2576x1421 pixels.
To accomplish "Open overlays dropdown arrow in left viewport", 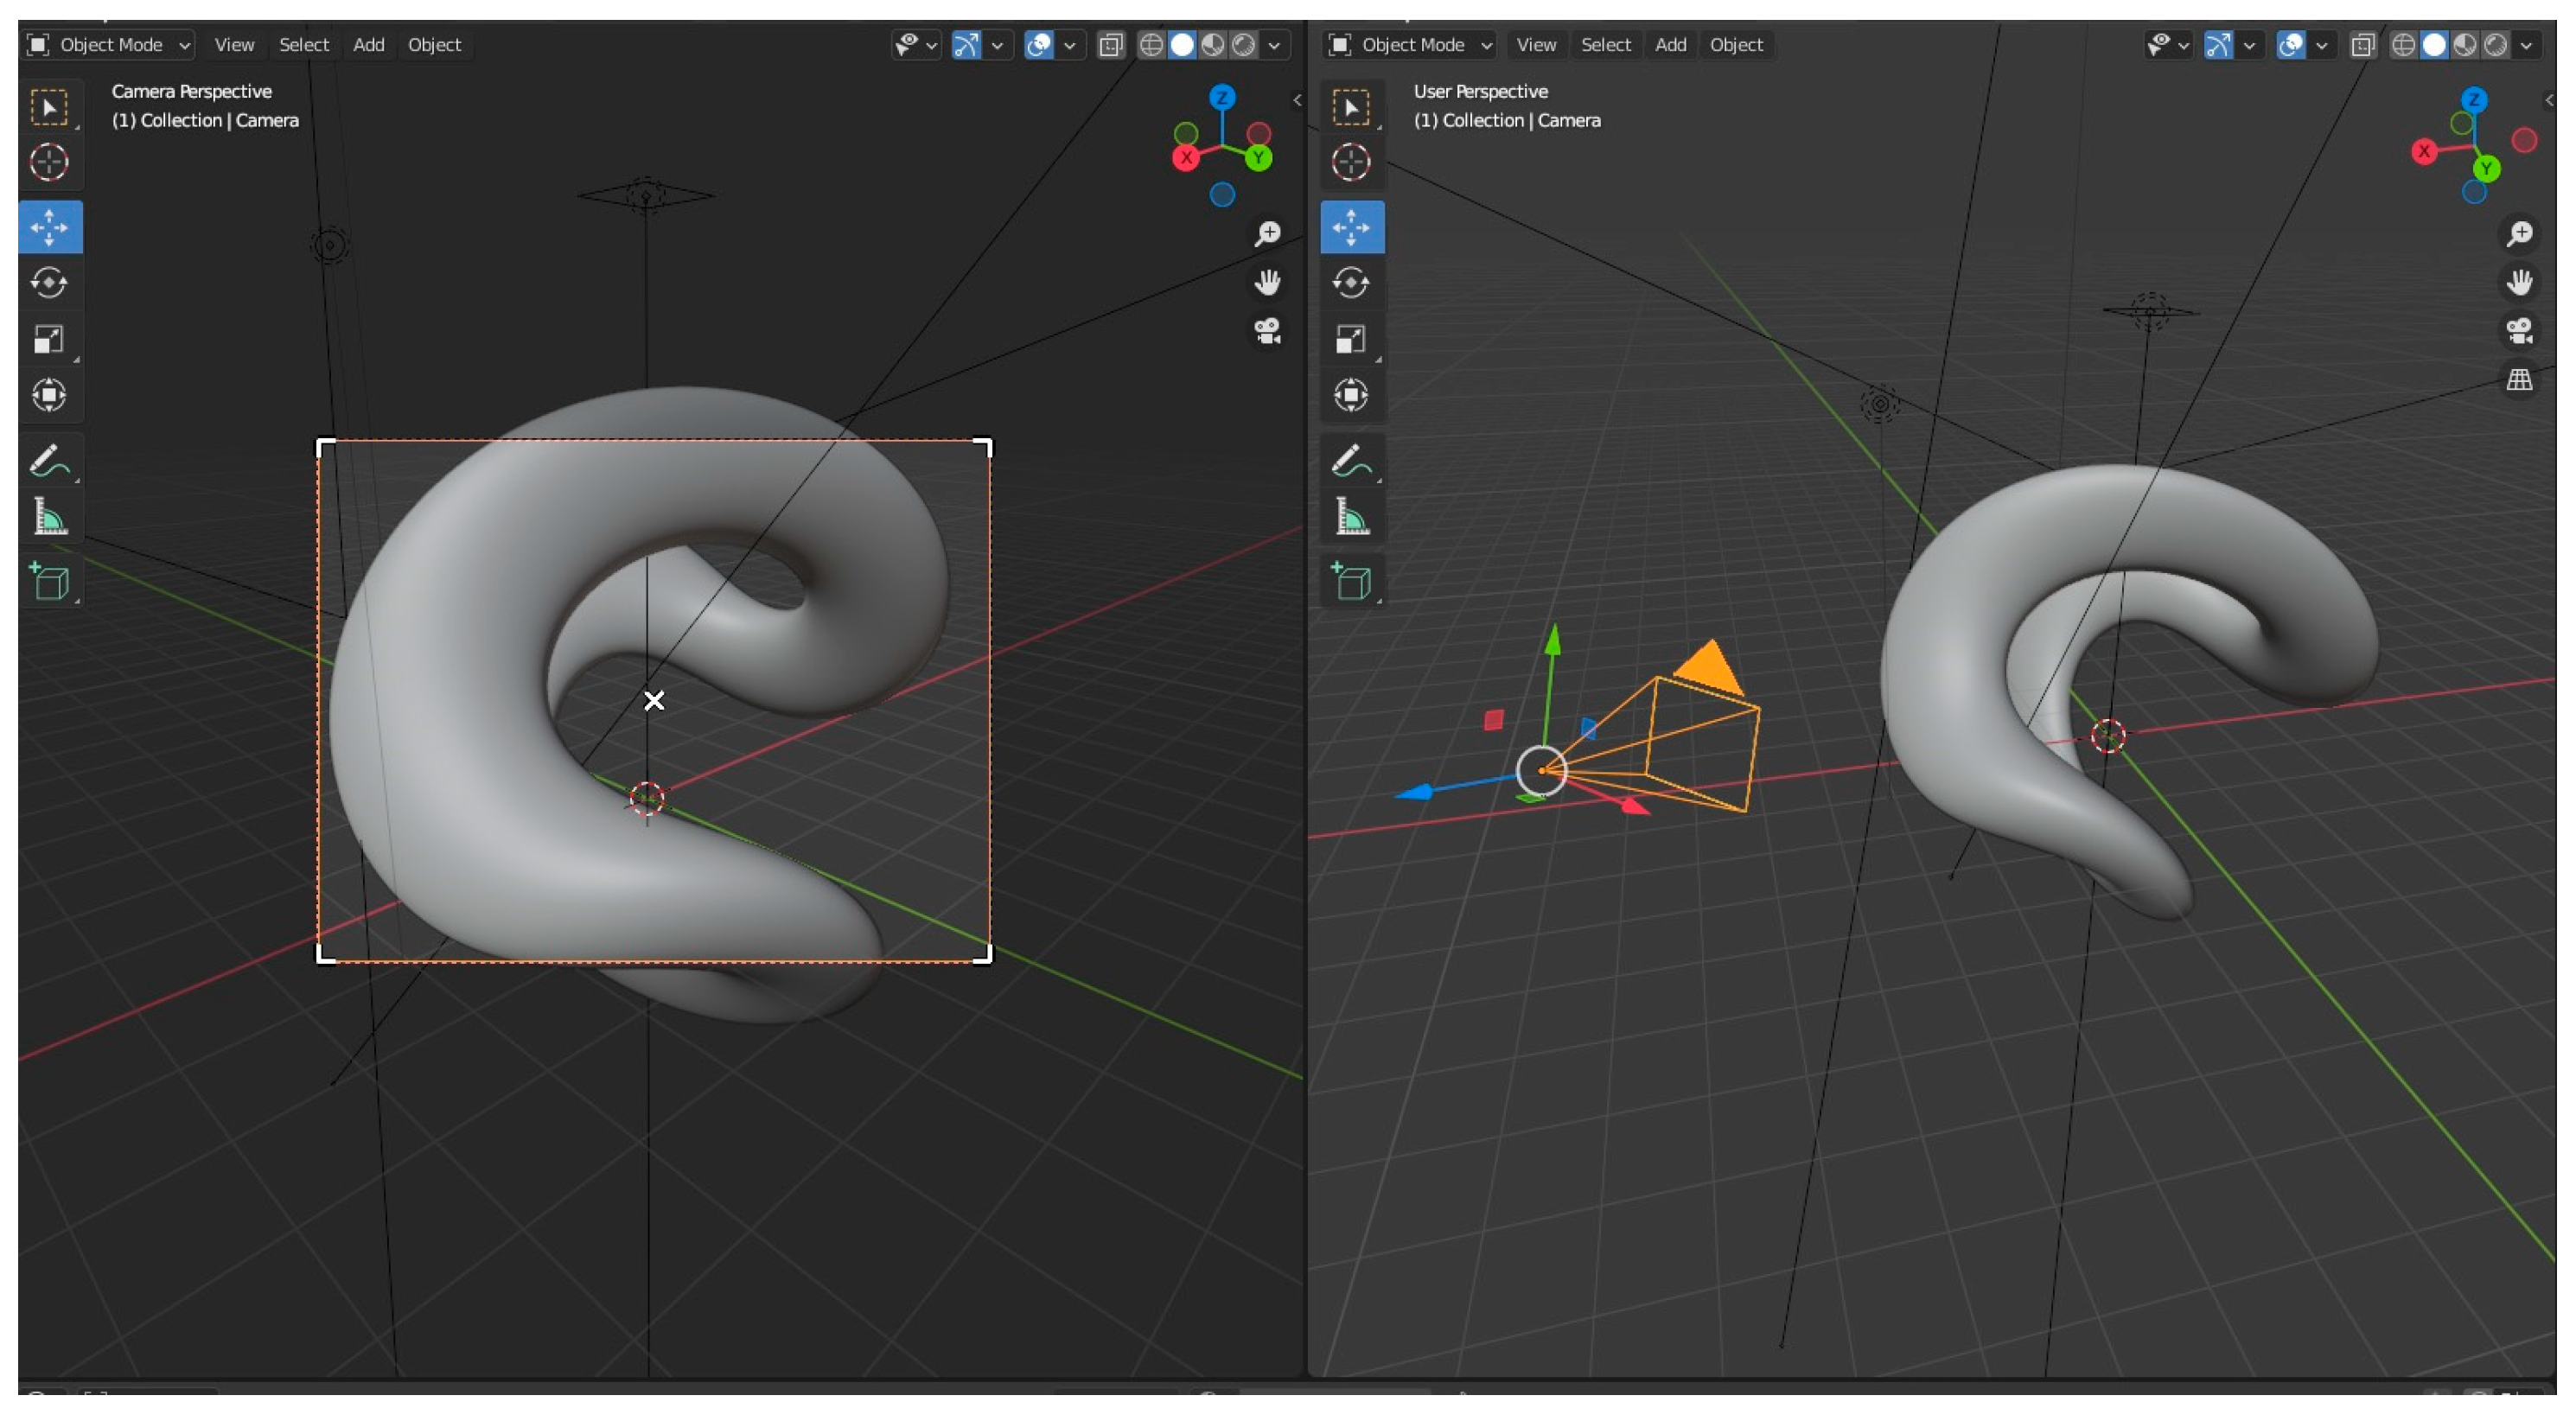I will click(x=1069, y=45).
